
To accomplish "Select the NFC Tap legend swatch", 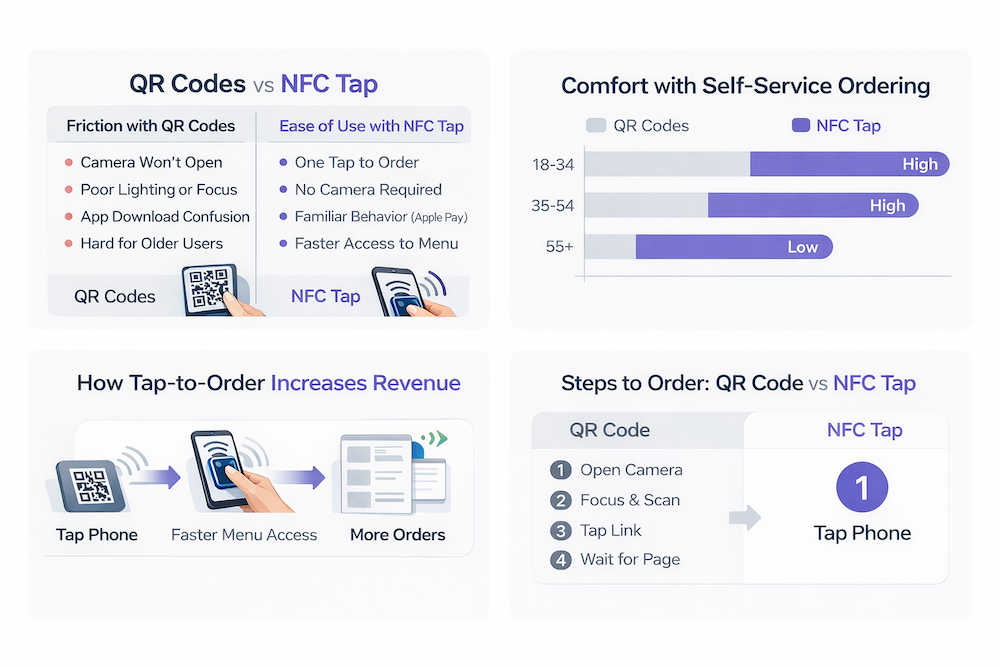I will (800, 126).
